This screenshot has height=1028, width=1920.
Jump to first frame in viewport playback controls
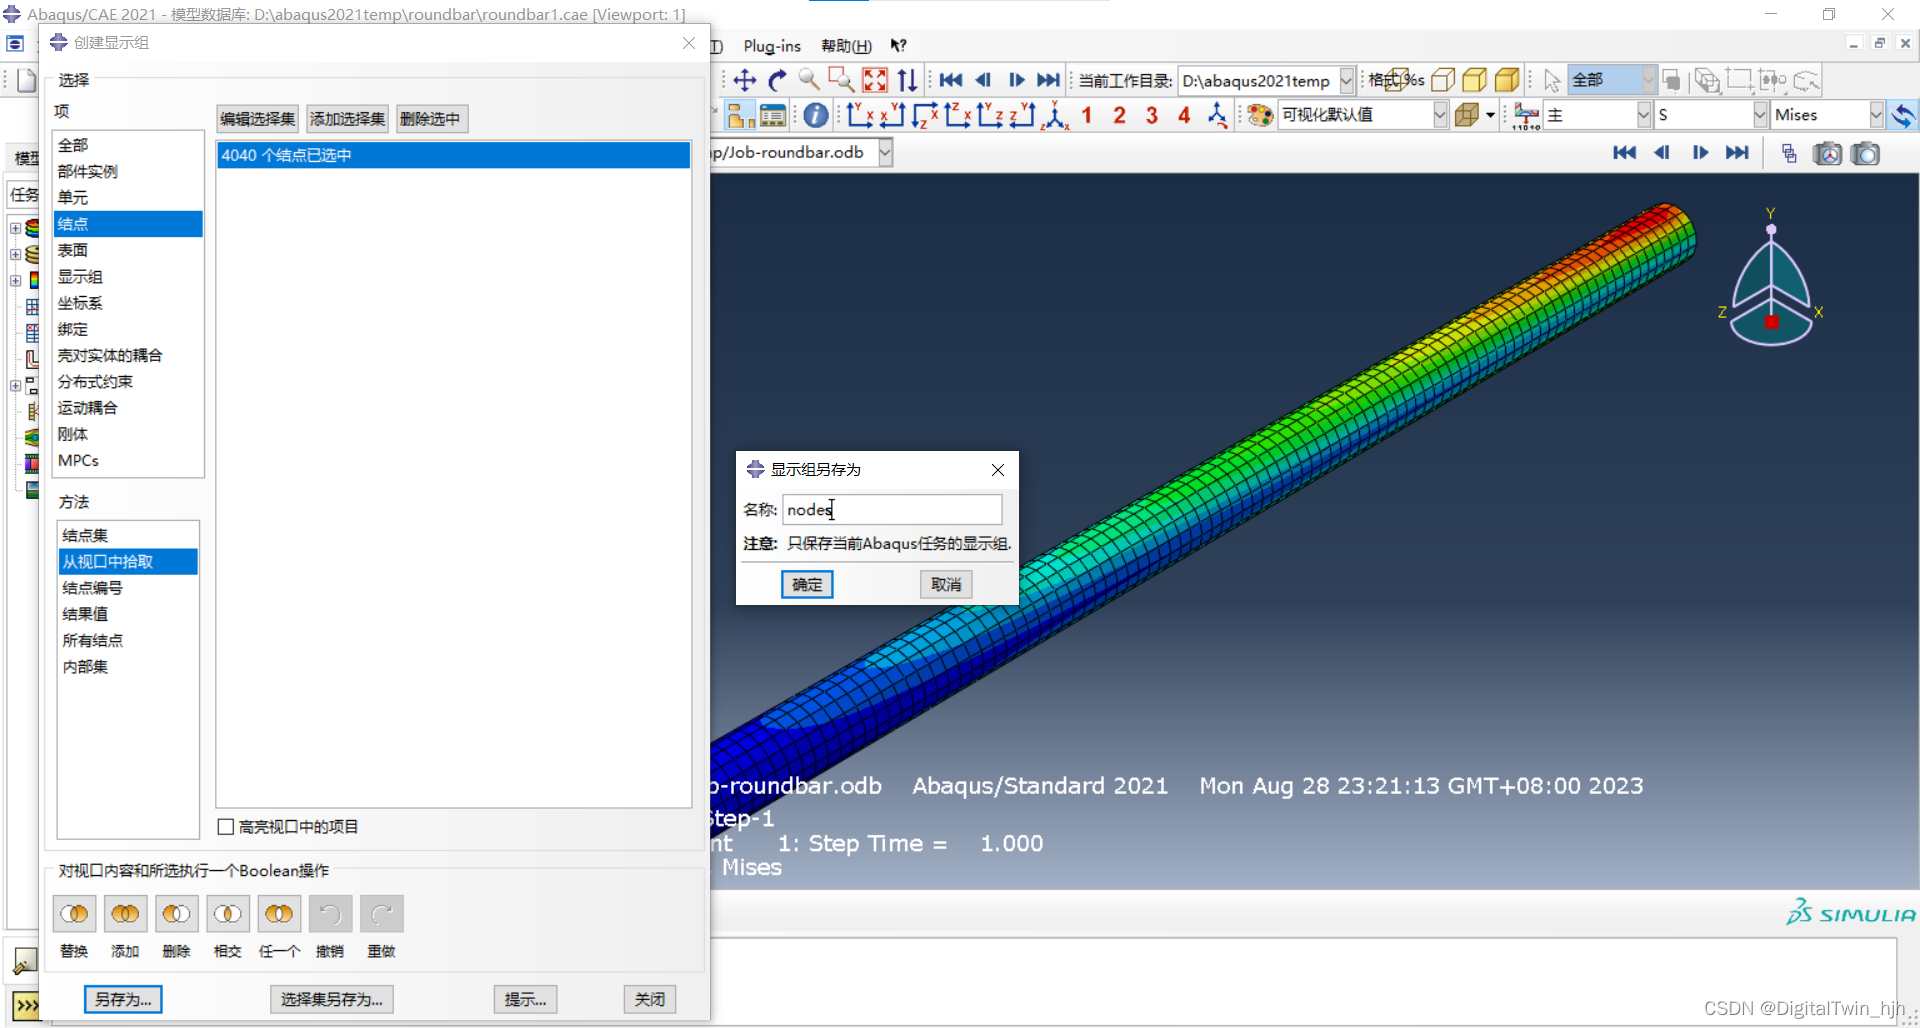1624,153
